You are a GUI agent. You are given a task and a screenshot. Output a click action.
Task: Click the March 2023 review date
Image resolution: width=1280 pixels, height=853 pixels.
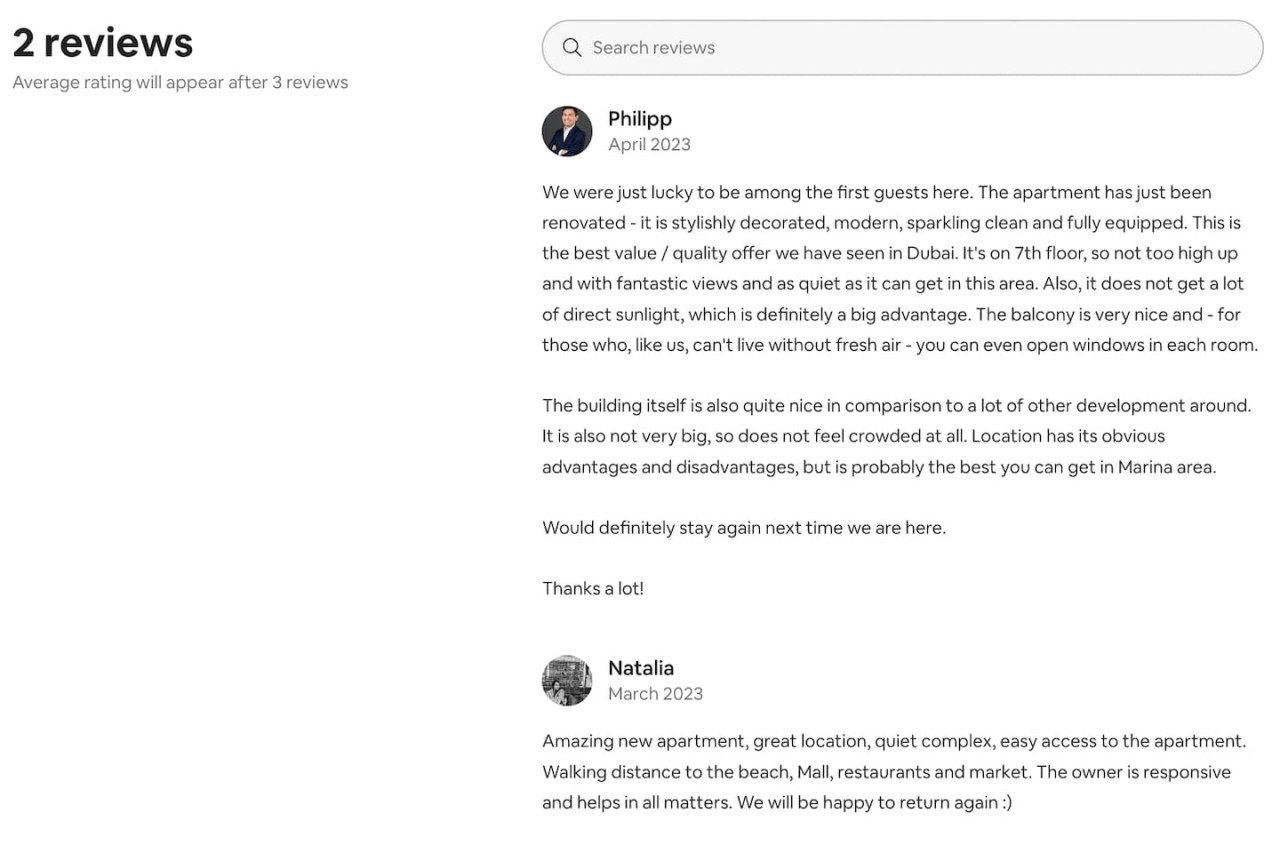point(655,694)
